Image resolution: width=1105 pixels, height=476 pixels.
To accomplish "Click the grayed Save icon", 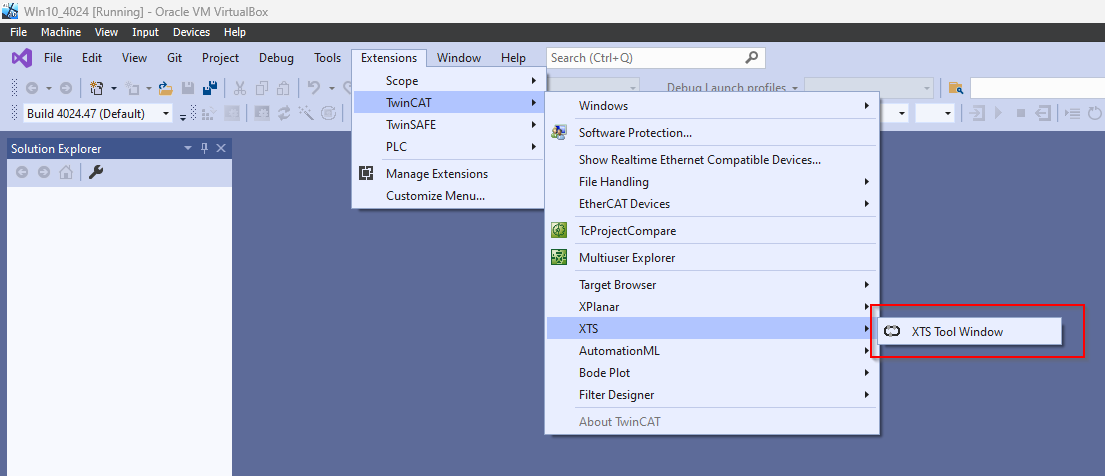I will pyautogui.click(x=187, y=88).
